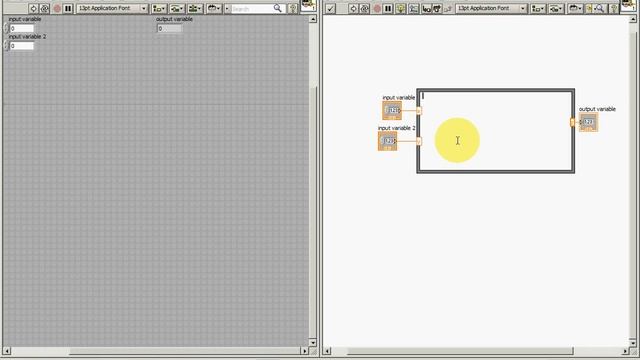The image size is (640, 360).
Task: Click the 'output variable' indicator field
Action: pyautogui.click(x=169, y=28)
